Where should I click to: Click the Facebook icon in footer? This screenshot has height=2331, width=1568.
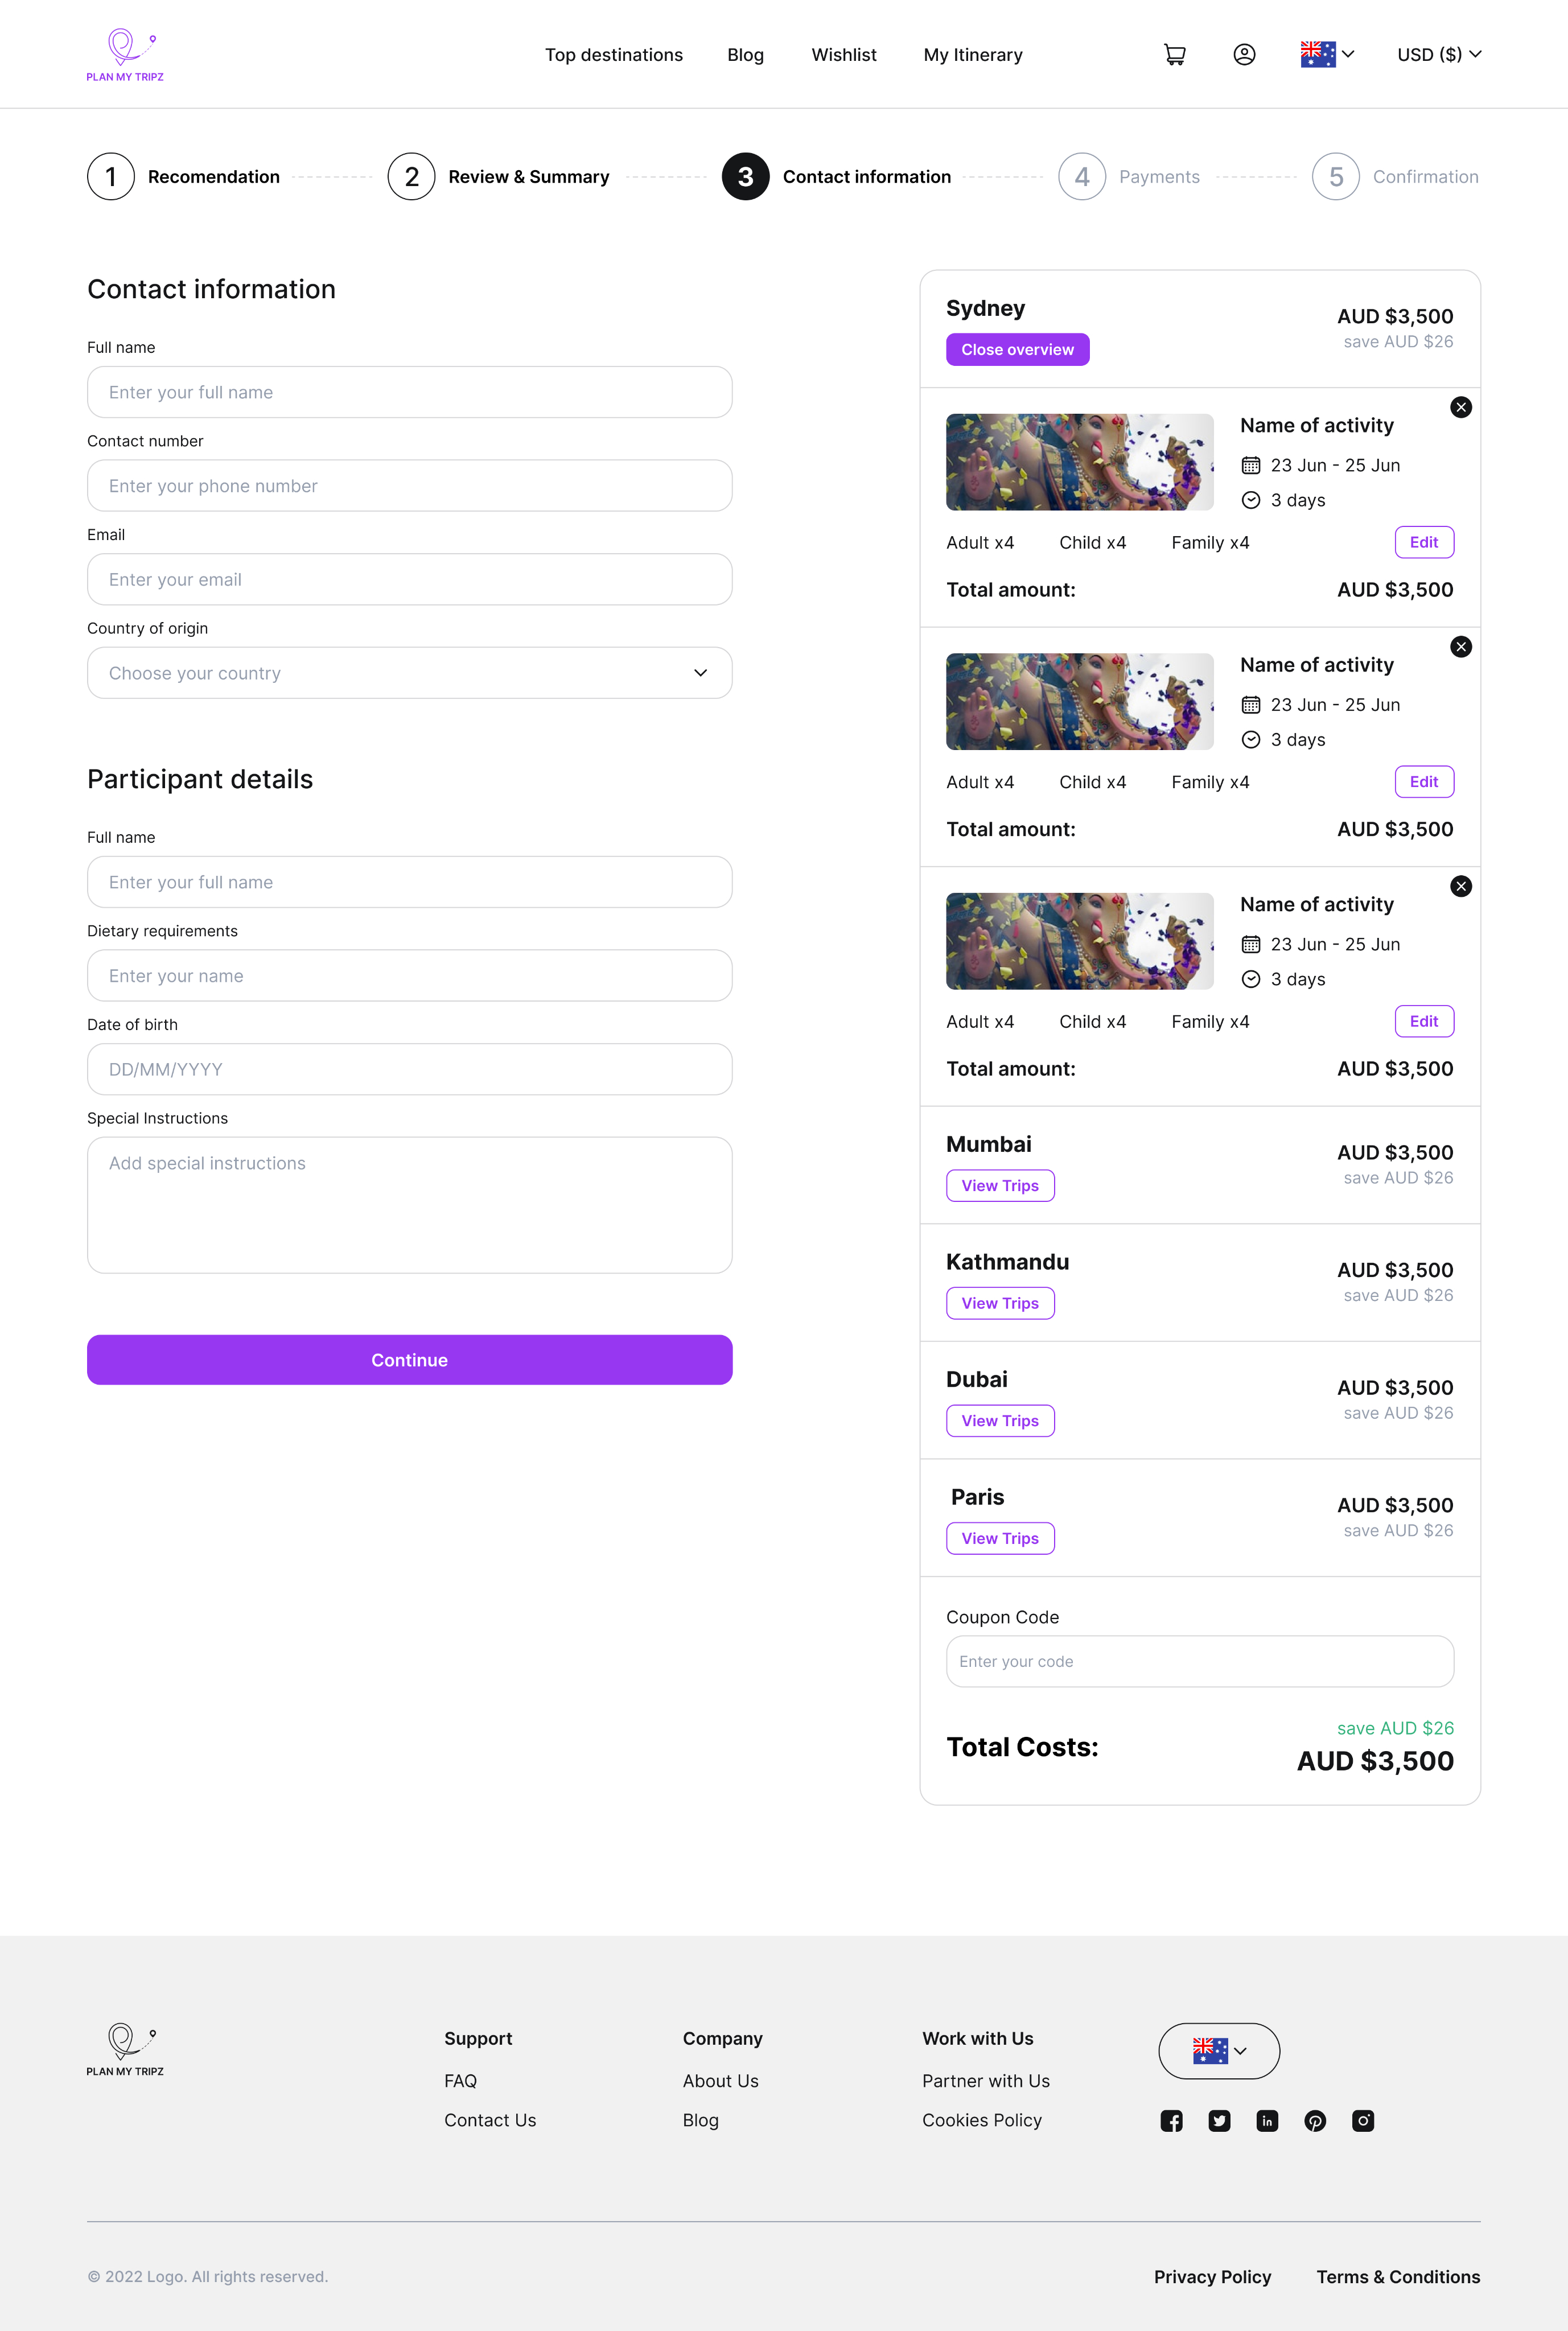(x=1171, y=2121)
